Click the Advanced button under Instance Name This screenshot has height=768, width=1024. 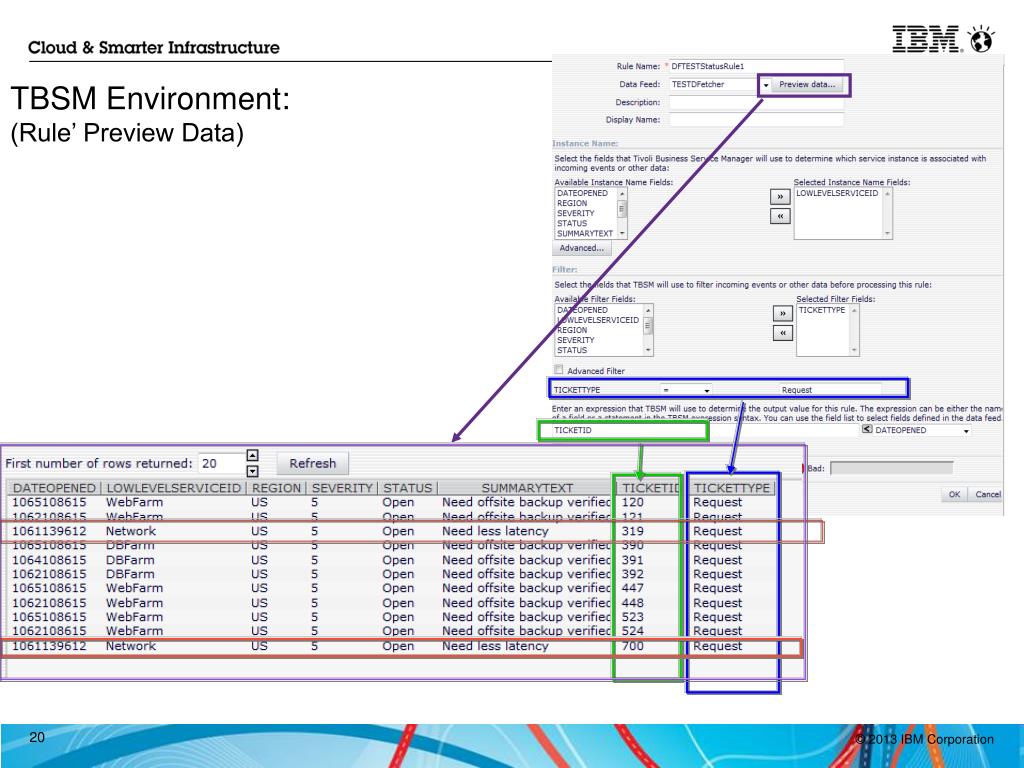580,248
